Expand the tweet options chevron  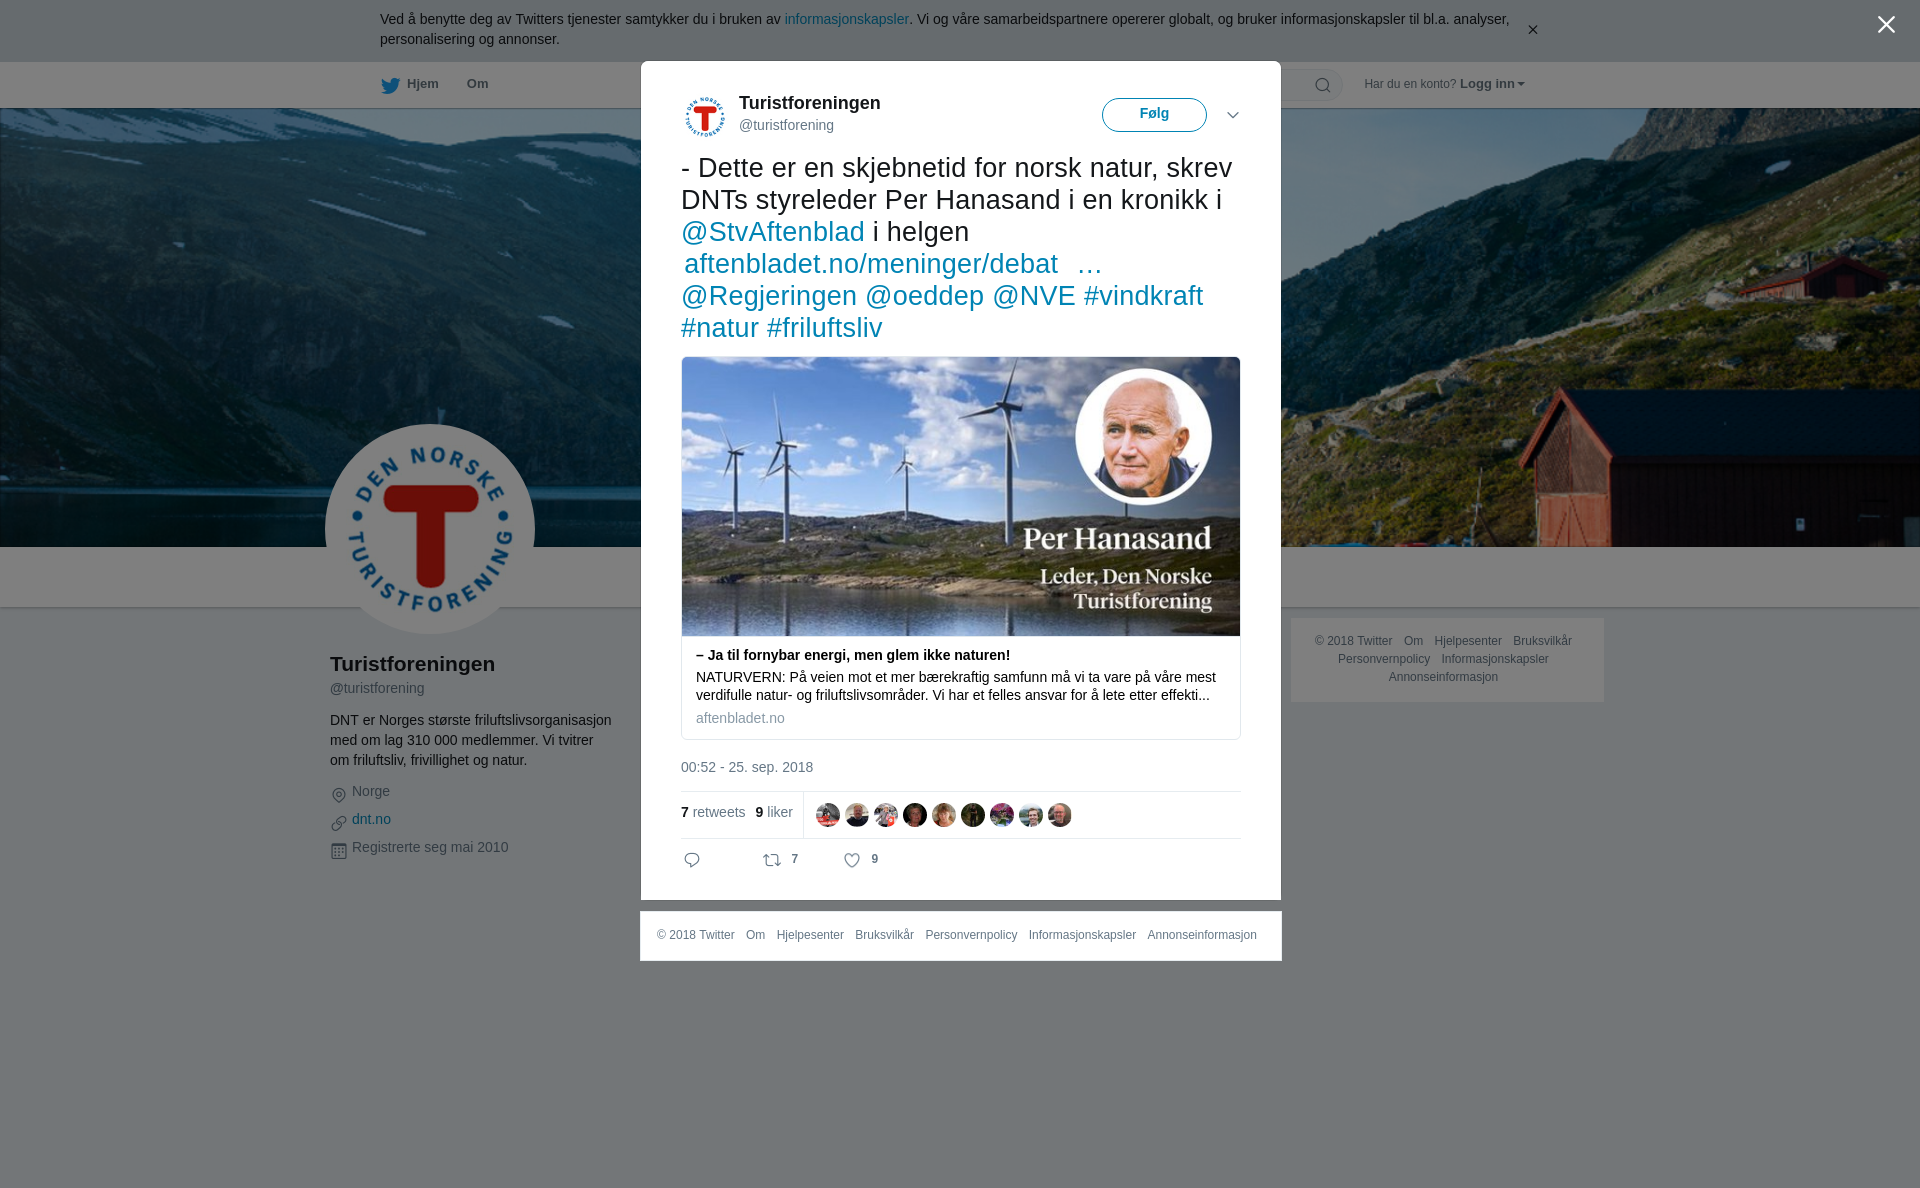pos(1233,116)
